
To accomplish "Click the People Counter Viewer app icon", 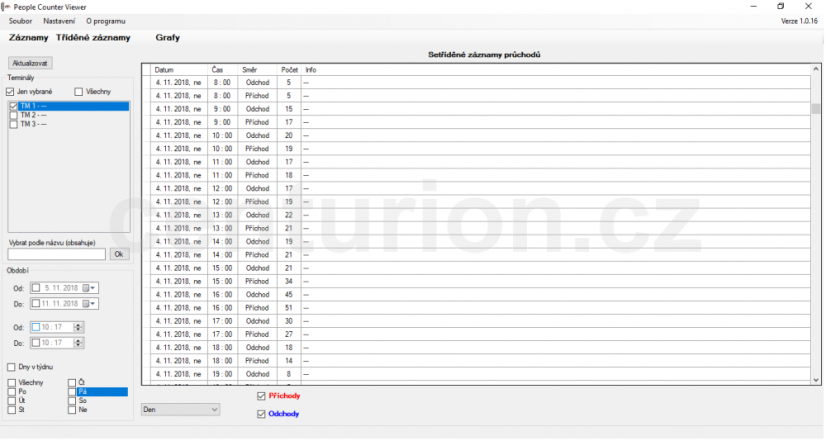I will [6, 7].
